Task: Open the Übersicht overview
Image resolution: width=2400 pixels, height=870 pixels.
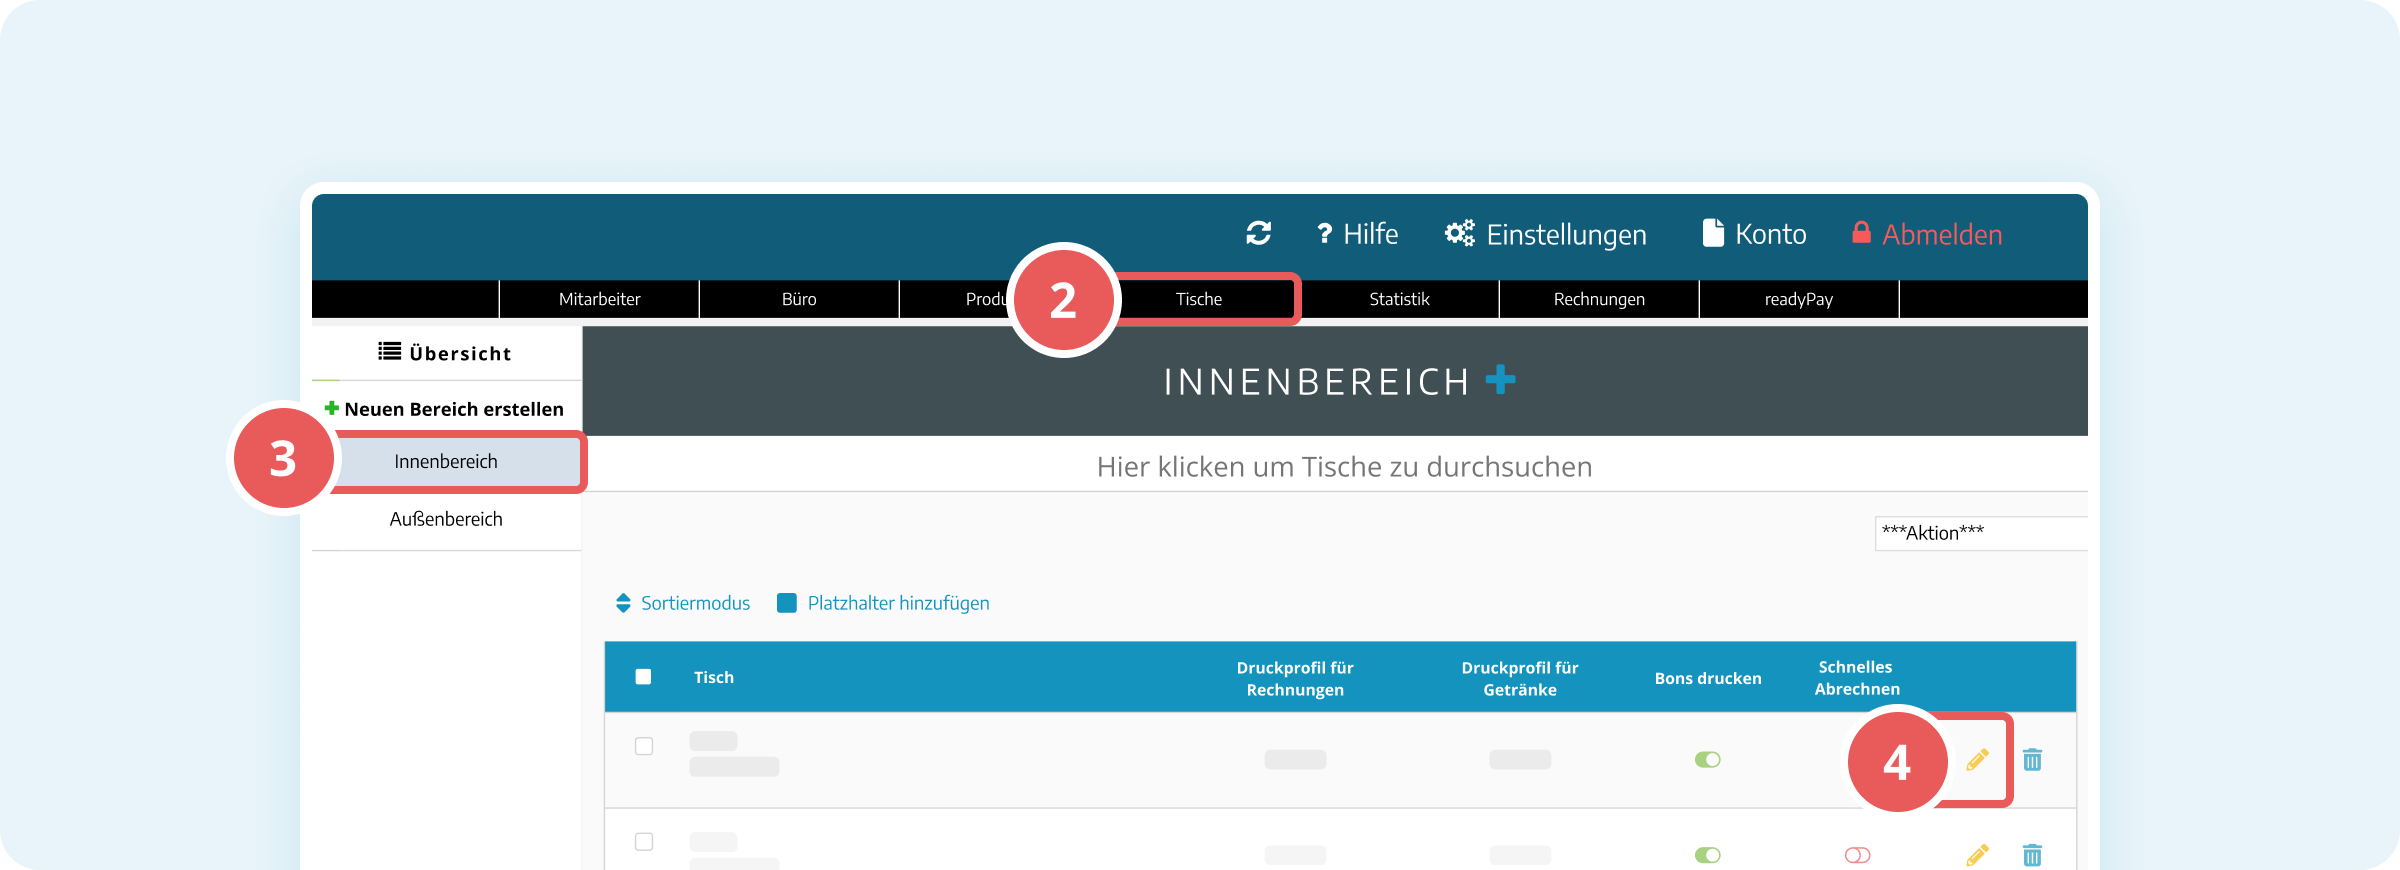Action: [446, 353]
